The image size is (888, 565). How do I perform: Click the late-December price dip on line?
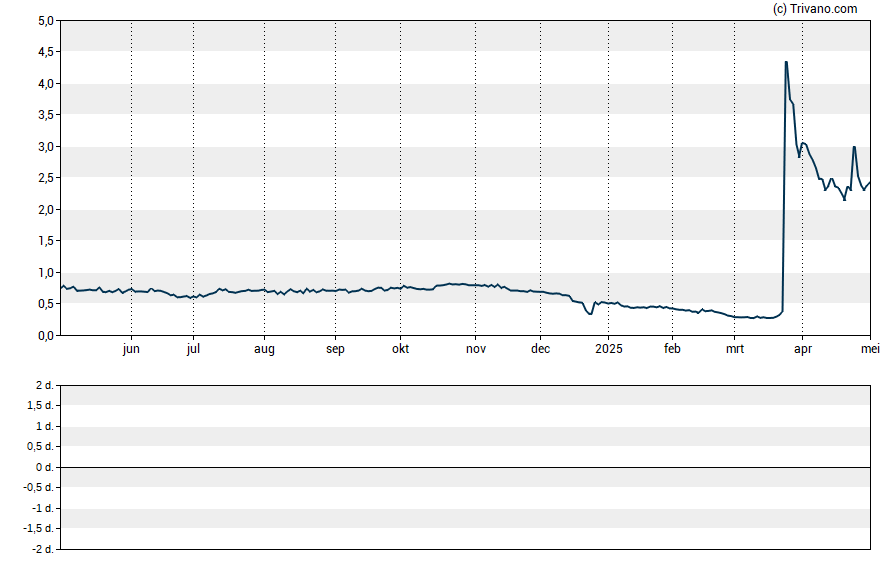(x=590, y=313)
